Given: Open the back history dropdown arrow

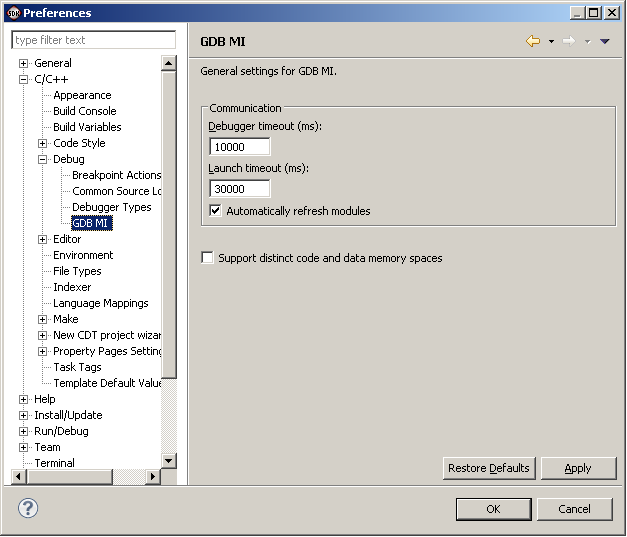Looking at the screenshot, I should [551, 42].
